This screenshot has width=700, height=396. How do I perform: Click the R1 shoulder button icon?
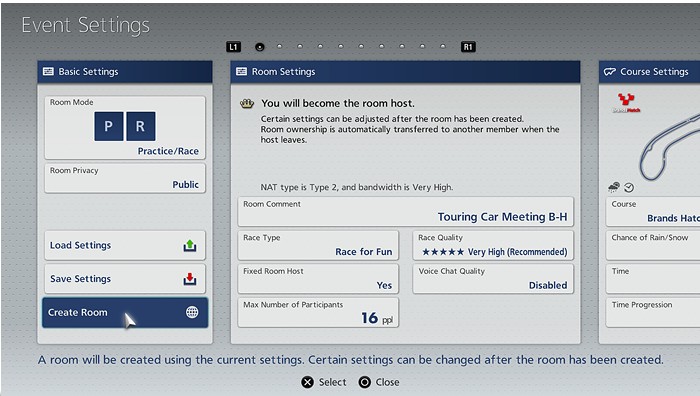tap(468, 47)
